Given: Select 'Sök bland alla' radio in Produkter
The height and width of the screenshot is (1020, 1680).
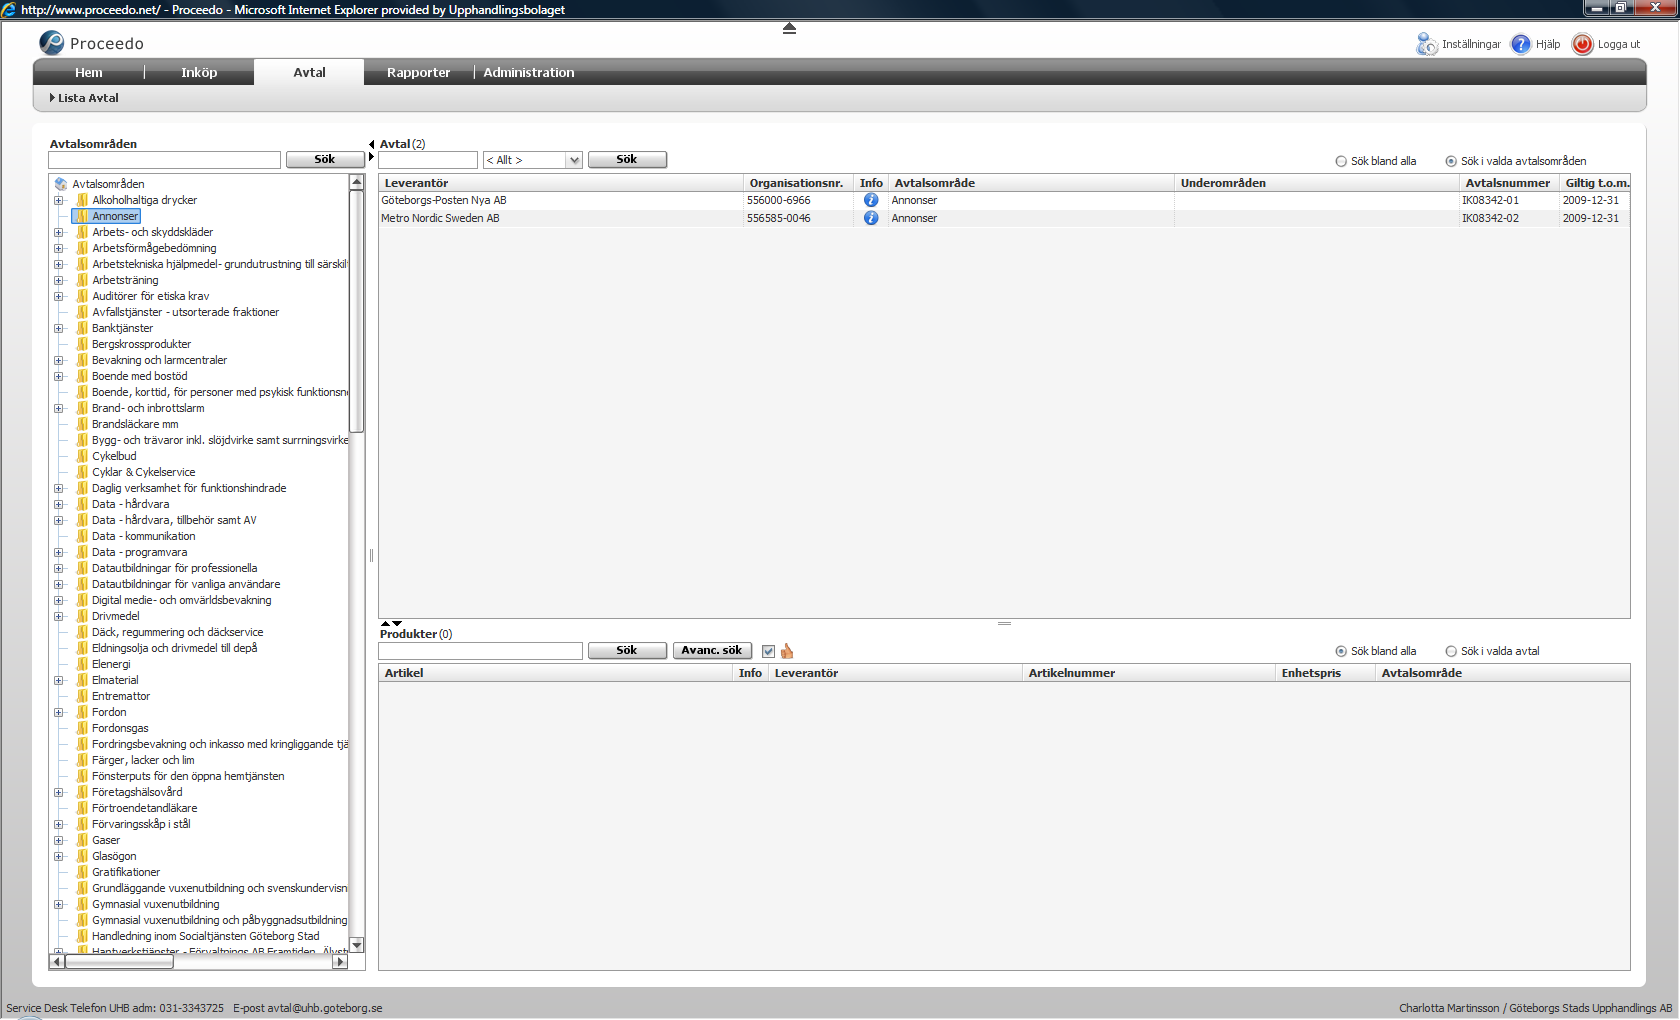Looking at the screenshot, I should click(1341, 651).
